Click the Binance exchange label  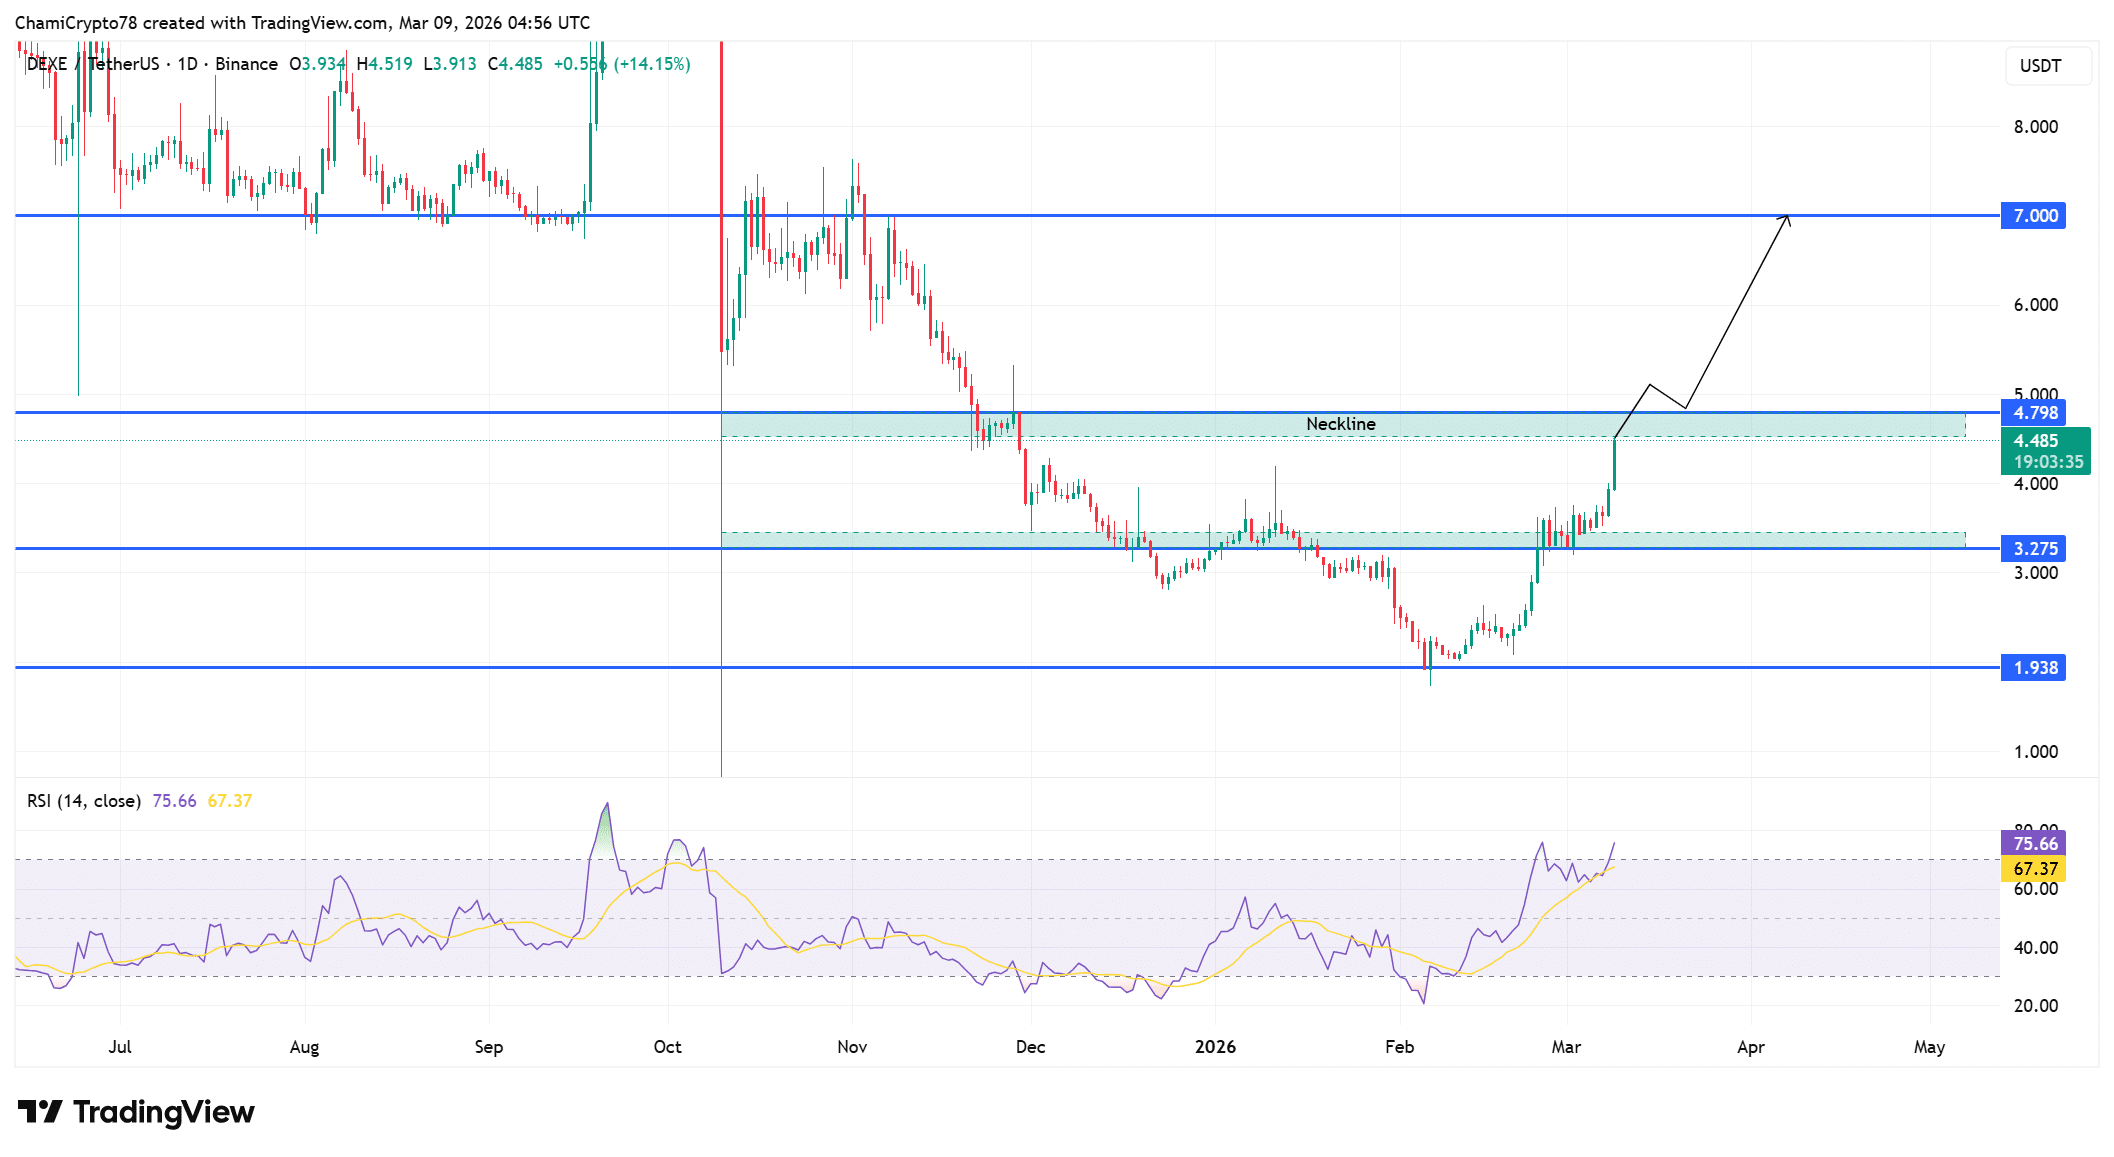coord(247,63)
